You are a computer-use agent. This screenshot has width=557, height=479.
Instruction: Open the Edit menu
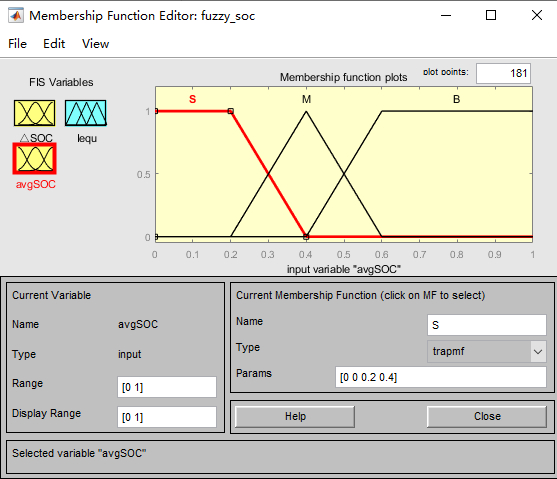click(x=54, y=44)
